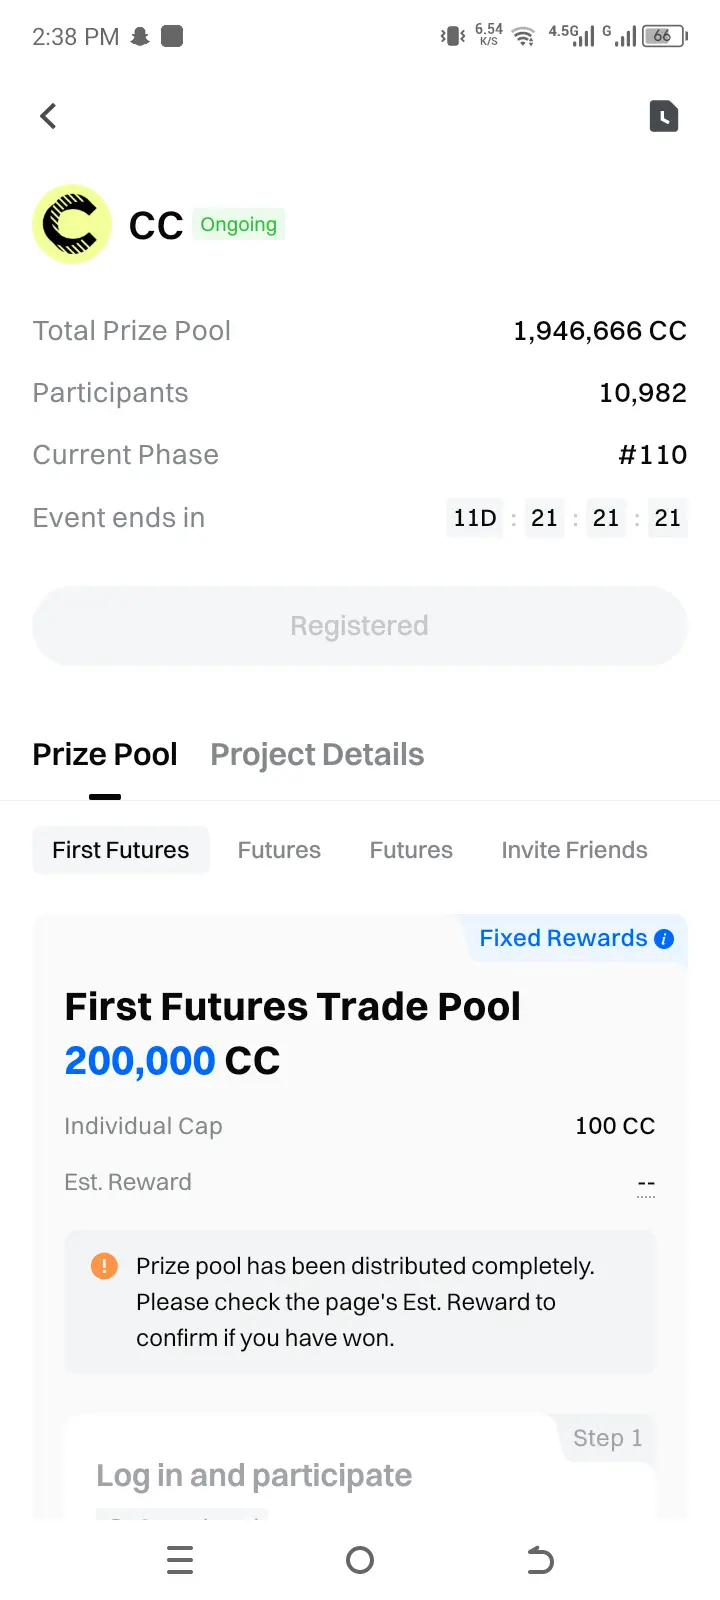
Task: Tap the Snapchat notification icon in status bar
Action: pos(140,37)
